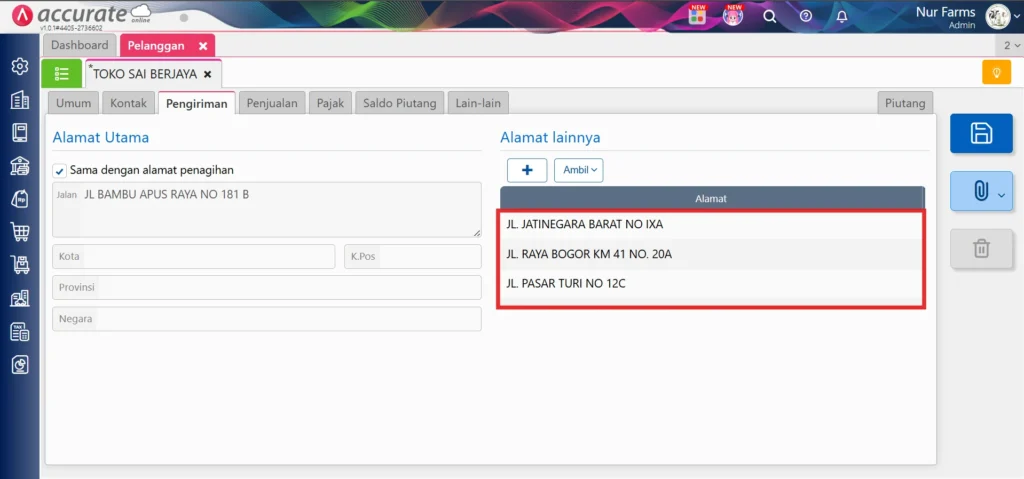Open the inventory hand truck icon
Image resolution: width=1024 pixels, height=479 pixels.
[20, 265]
